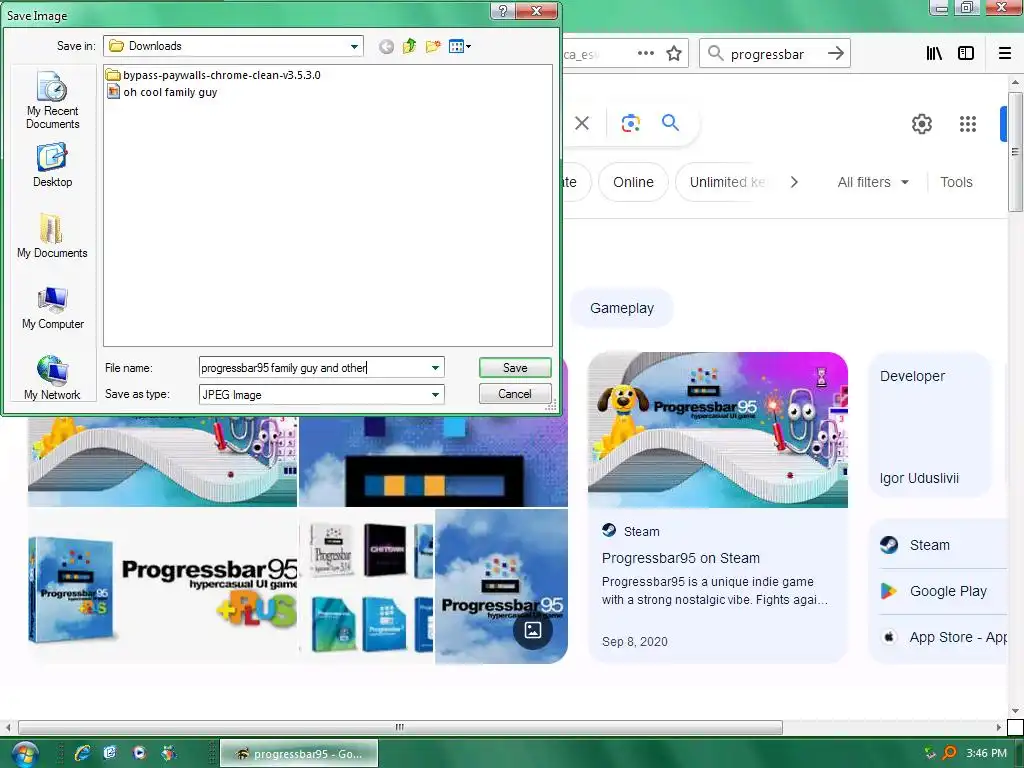1024x768 pixels.
Task: Open the Steam result card image
Action: point(718,430)
